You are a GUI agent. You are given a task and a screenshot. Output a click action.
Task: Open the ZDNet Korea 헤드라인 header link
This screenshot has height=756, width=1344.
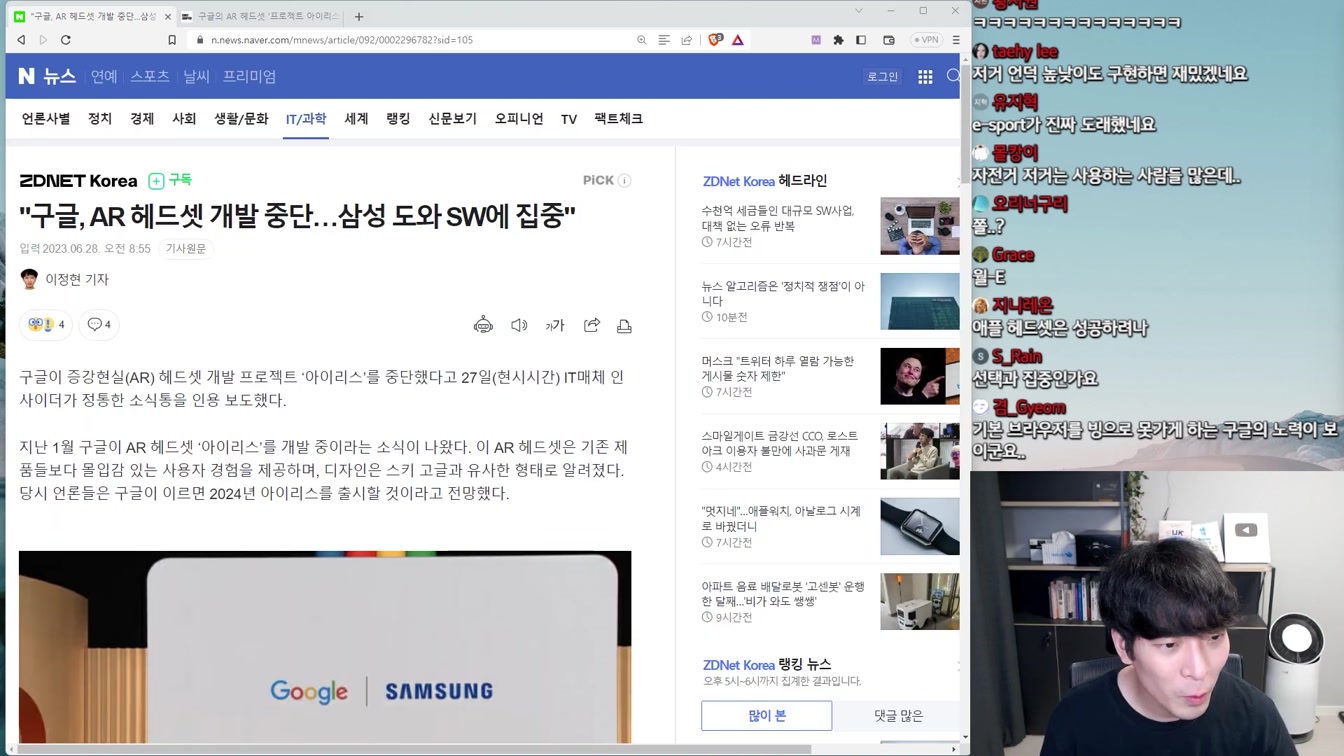pyautogui.click(x=765, y=181)
